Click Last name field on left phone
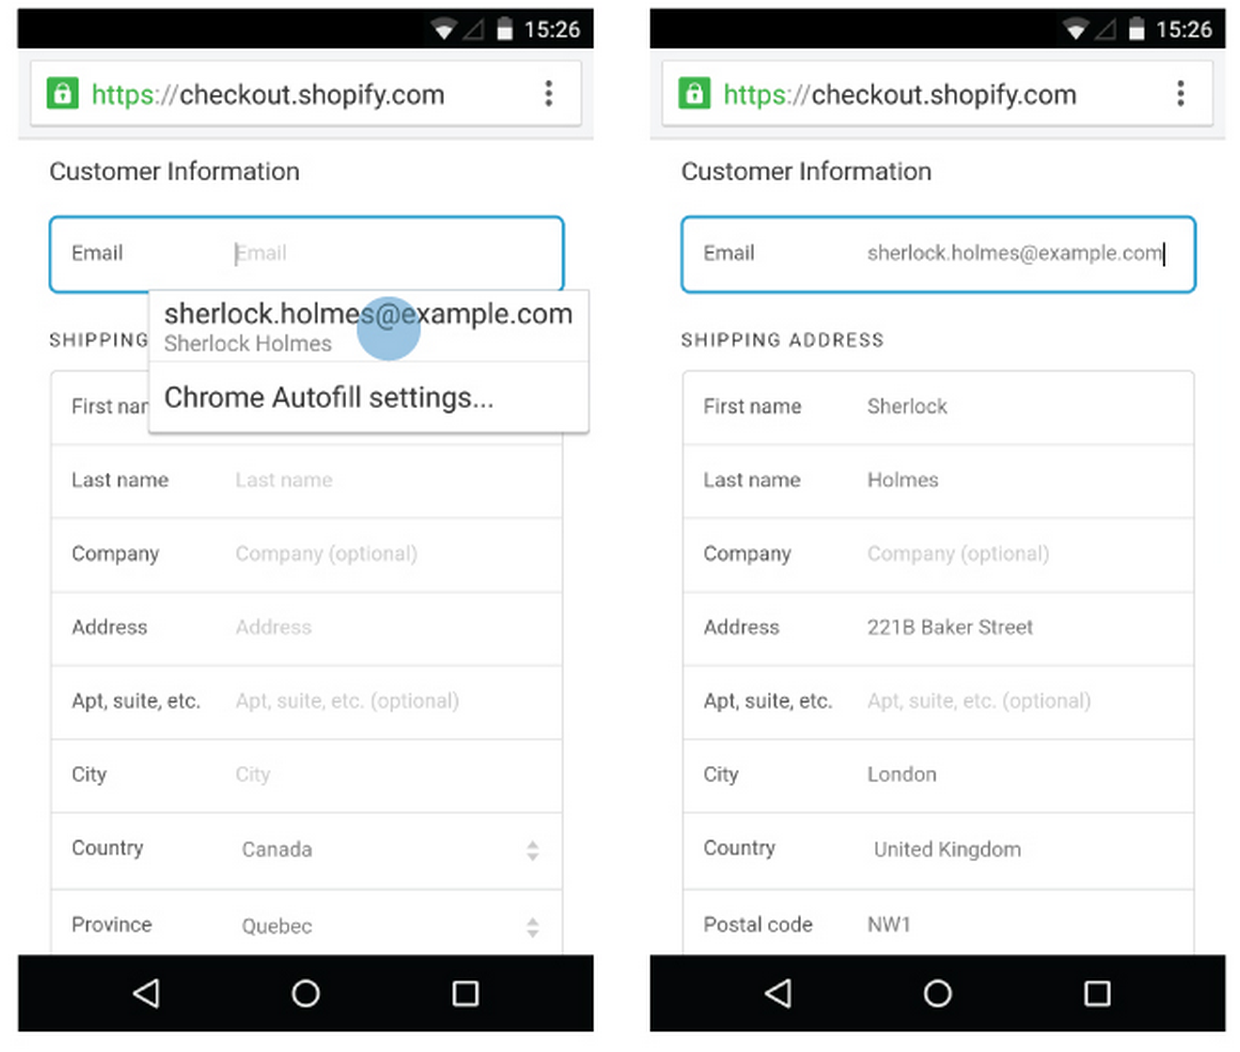Screen dimensions: 1240x1052 point(306,481)
